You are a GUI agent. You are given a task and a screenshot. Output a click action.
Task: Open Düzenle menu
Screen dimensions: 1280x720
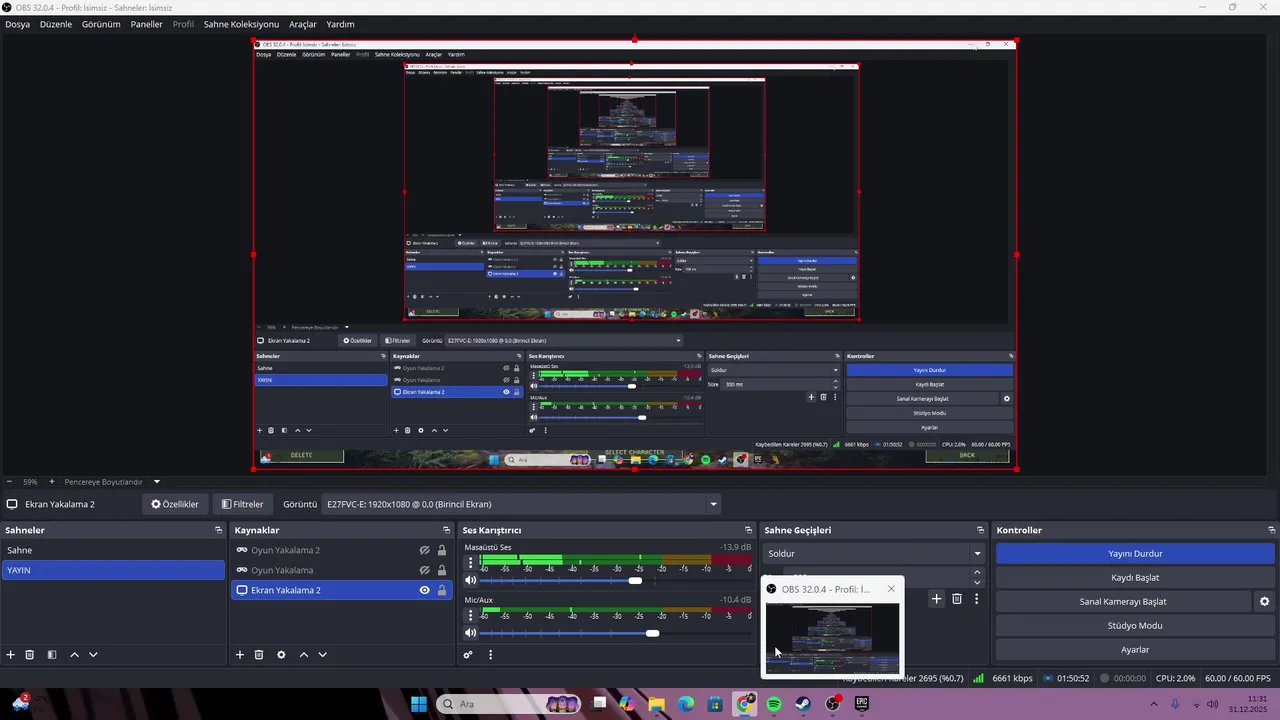[56, 24]
